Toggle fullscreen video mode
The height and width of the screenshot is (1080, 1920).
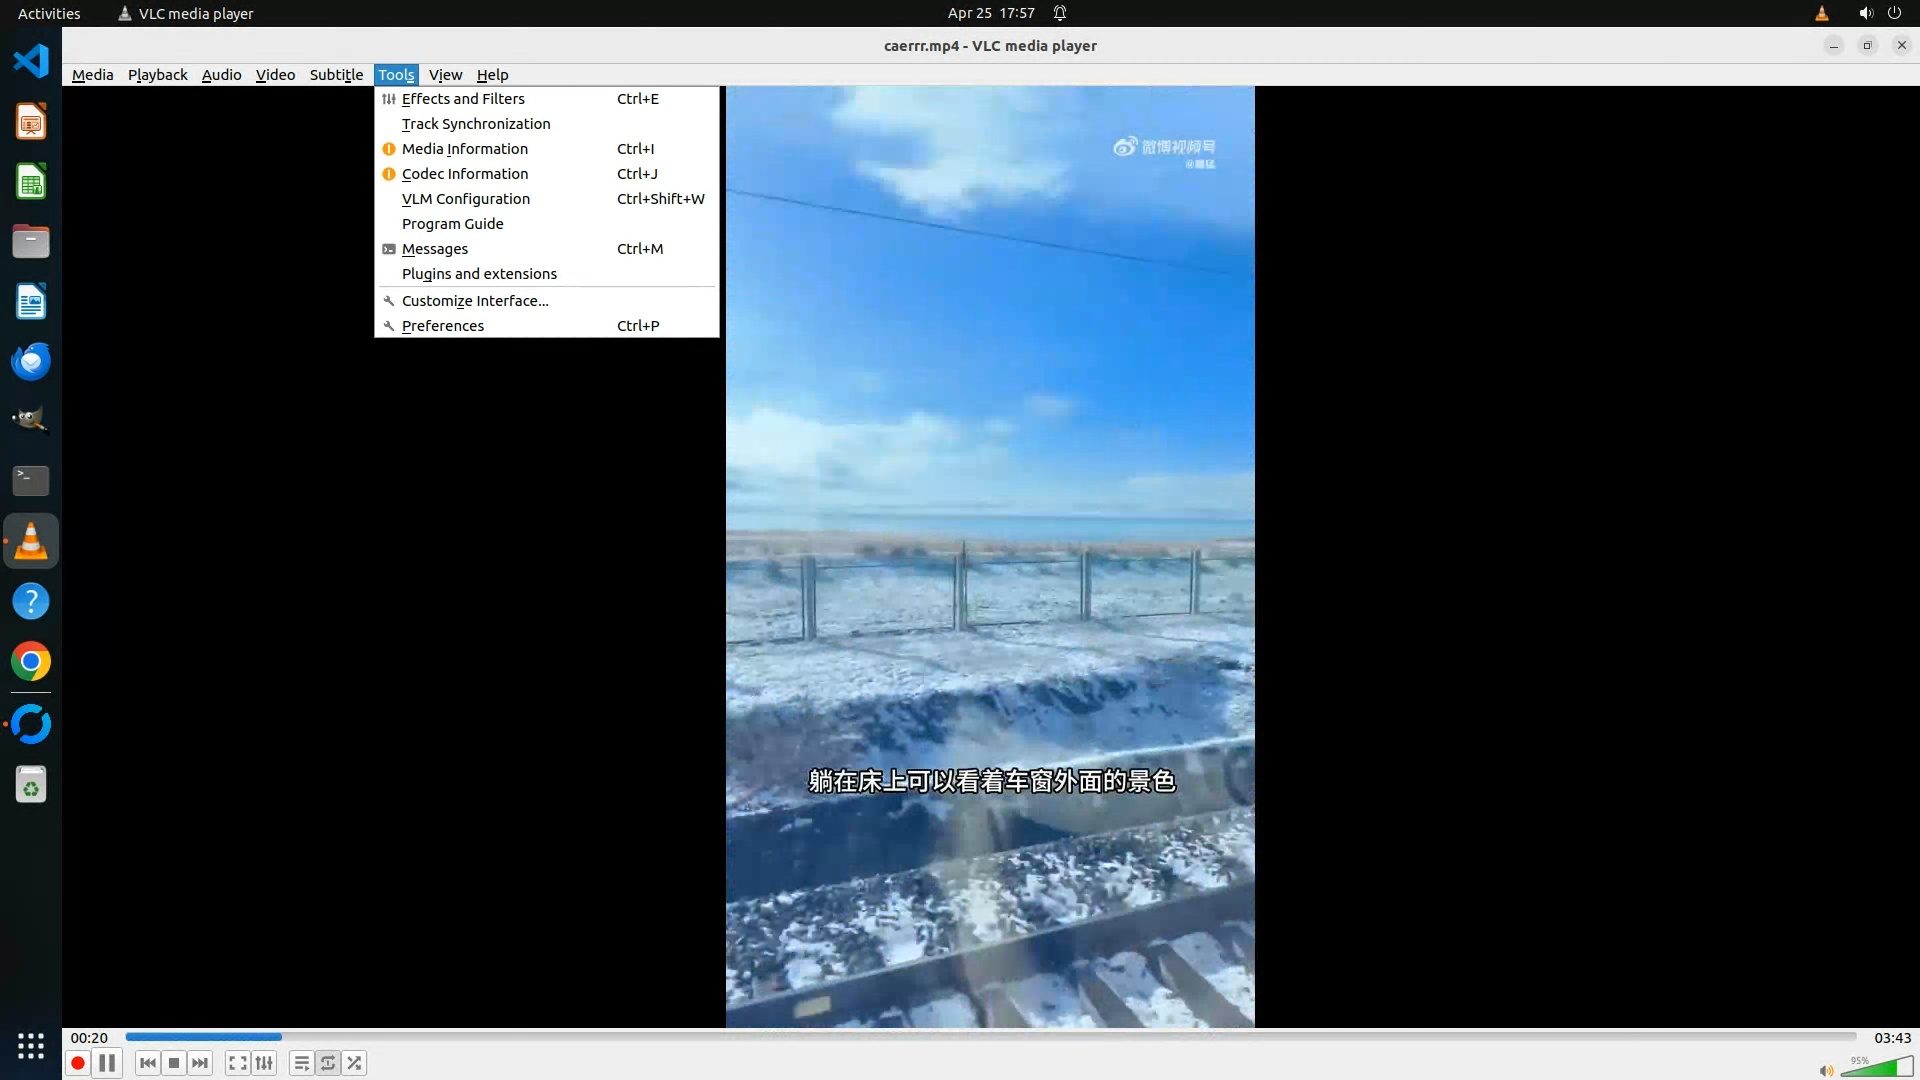(x=237, y=1063)
